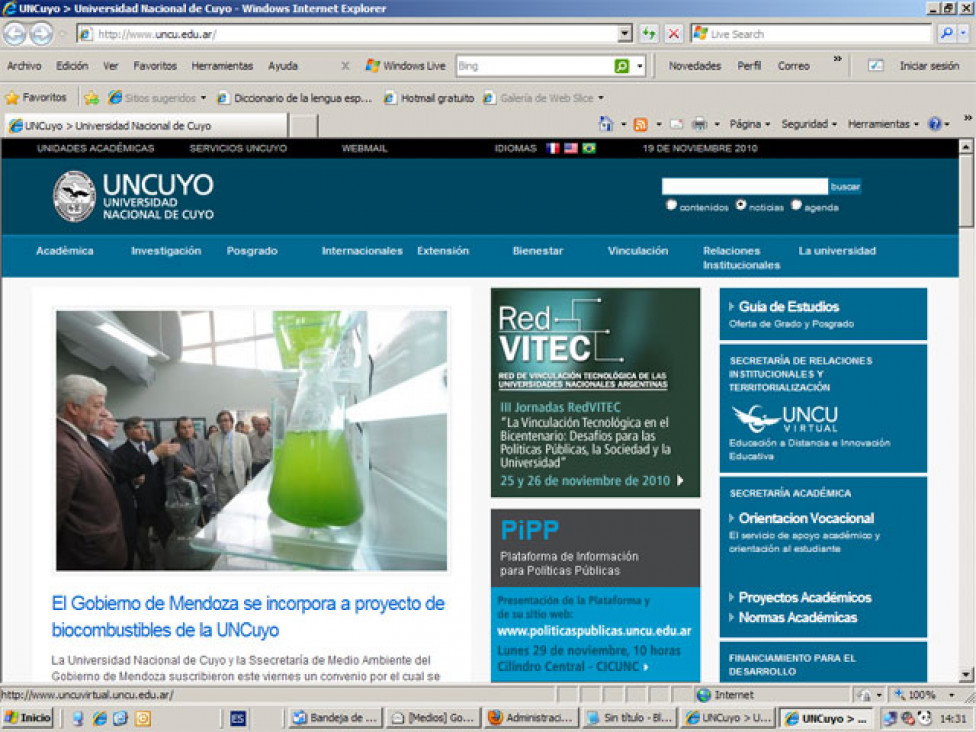Click the Live Search magnifier icon
The width and height of the screenshot is (976, 732).
(947, 34)
